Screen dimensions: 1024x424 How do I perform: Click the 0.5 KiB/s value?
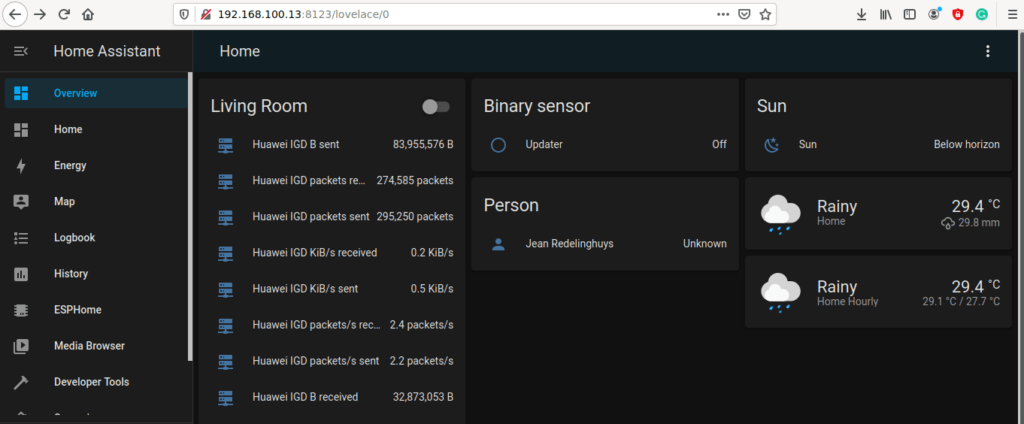[x=432, y=288]
